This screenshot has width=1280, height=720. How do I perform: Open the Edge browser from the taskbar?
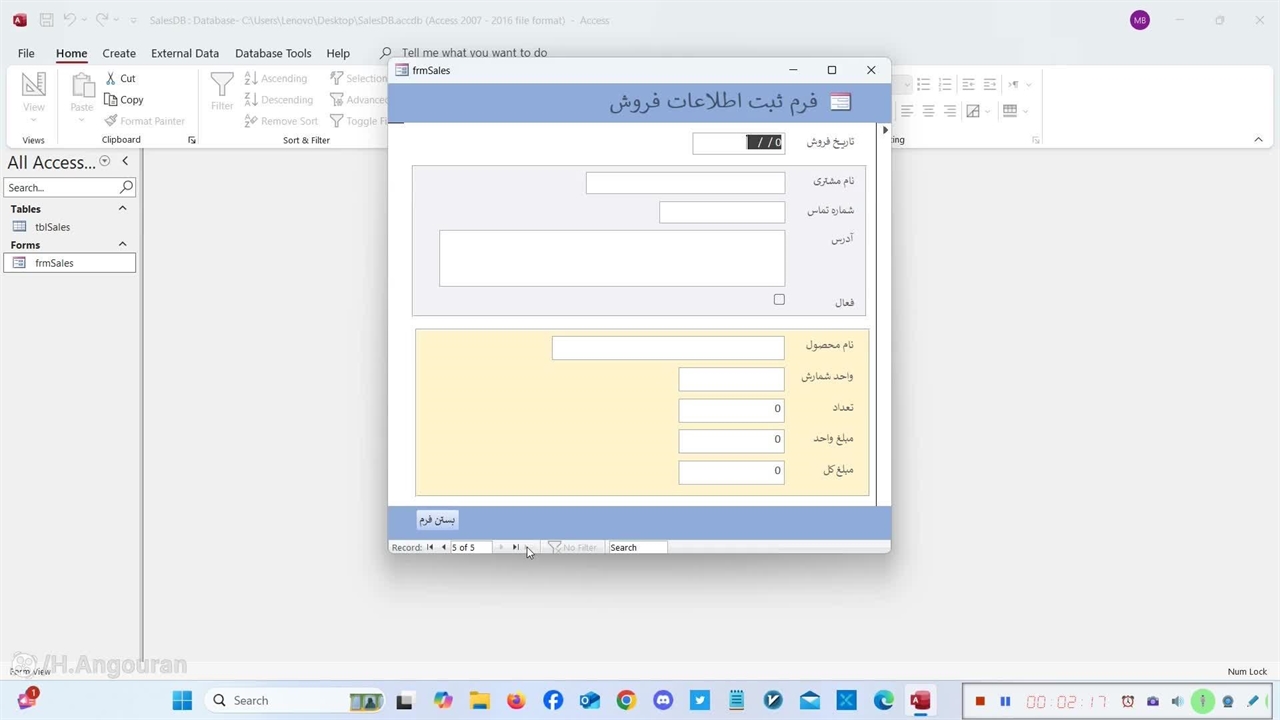pyautogui.click(x=884, y=701)
